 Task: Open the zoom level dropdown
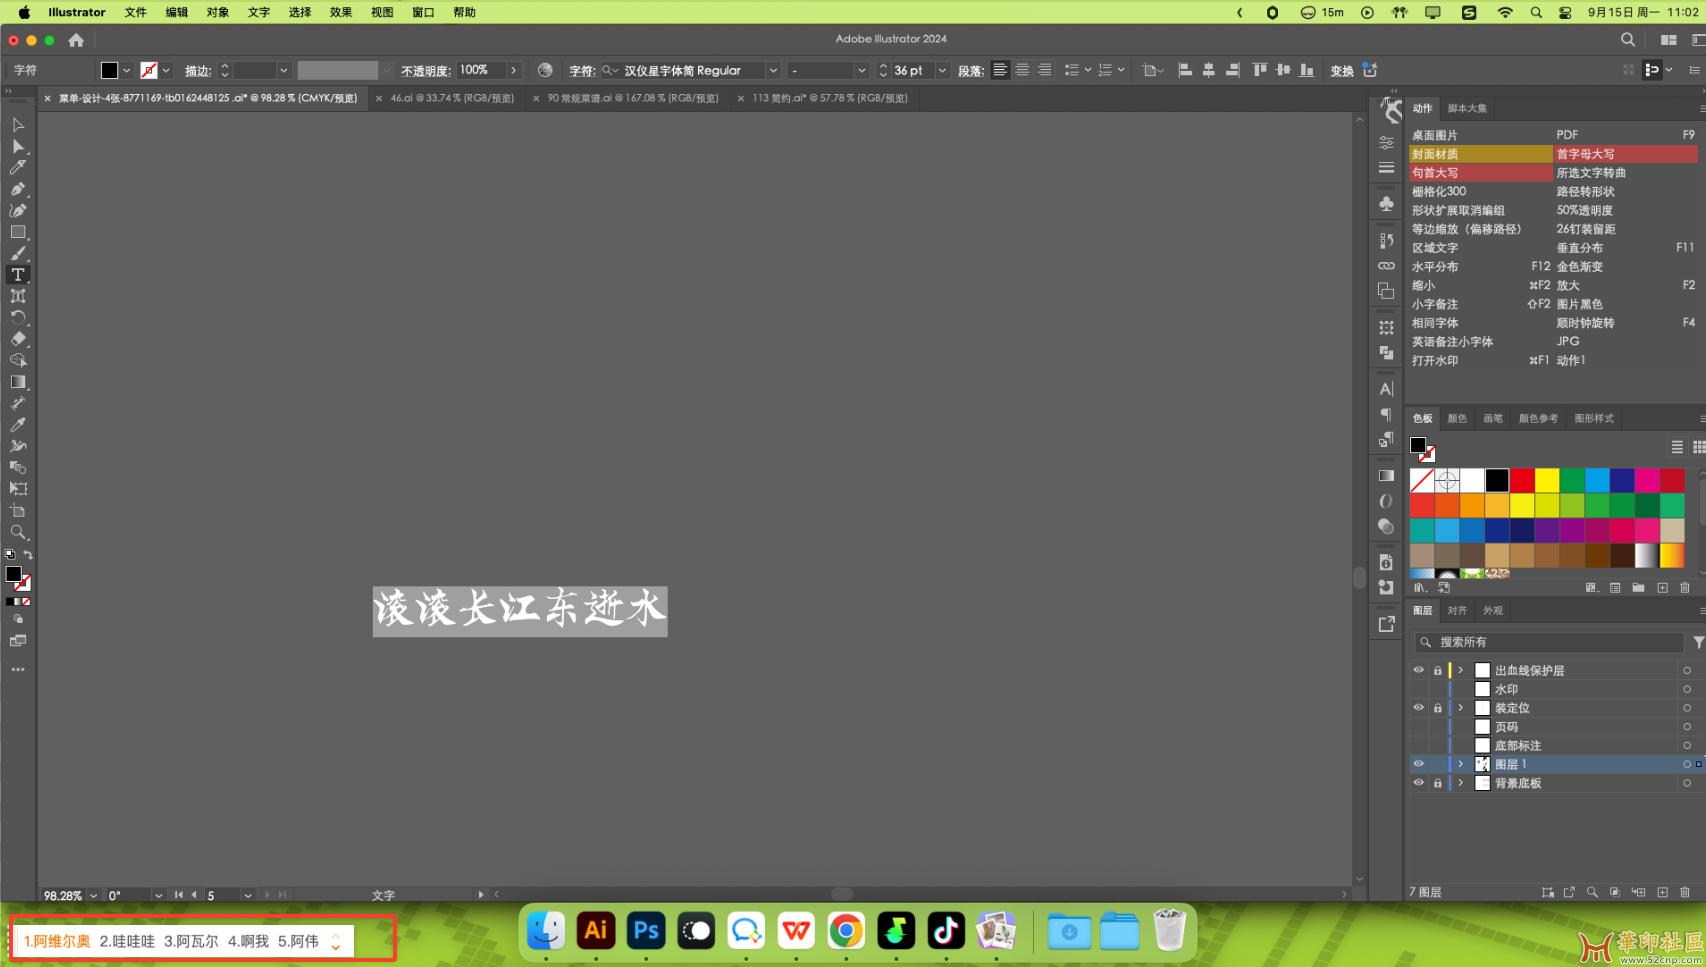(x=93, y=896)
